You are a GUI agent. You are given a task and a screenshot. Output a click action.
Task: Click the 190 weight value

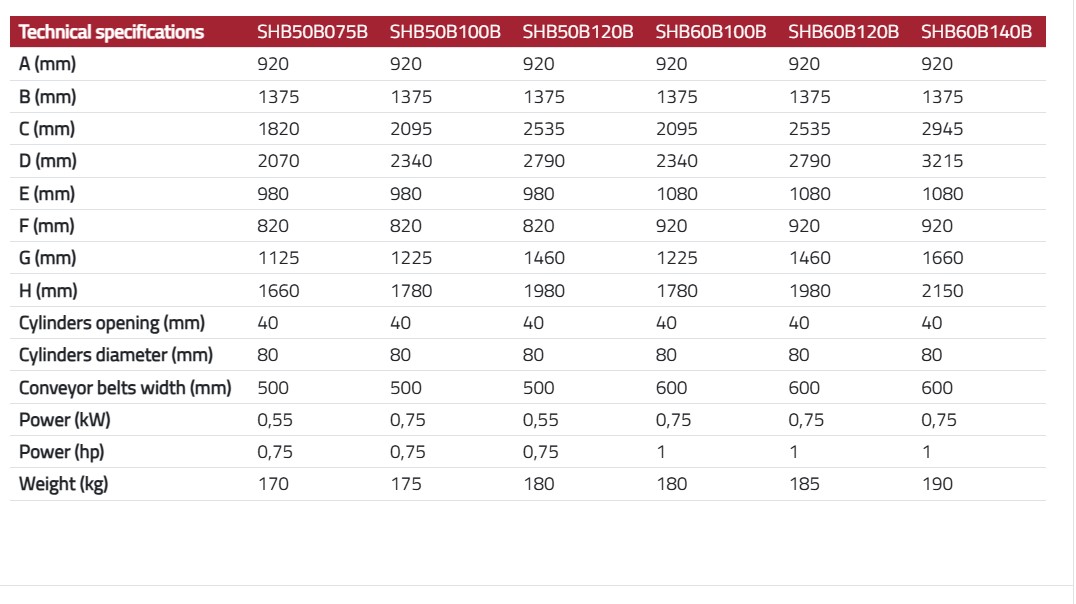(937, 484)
